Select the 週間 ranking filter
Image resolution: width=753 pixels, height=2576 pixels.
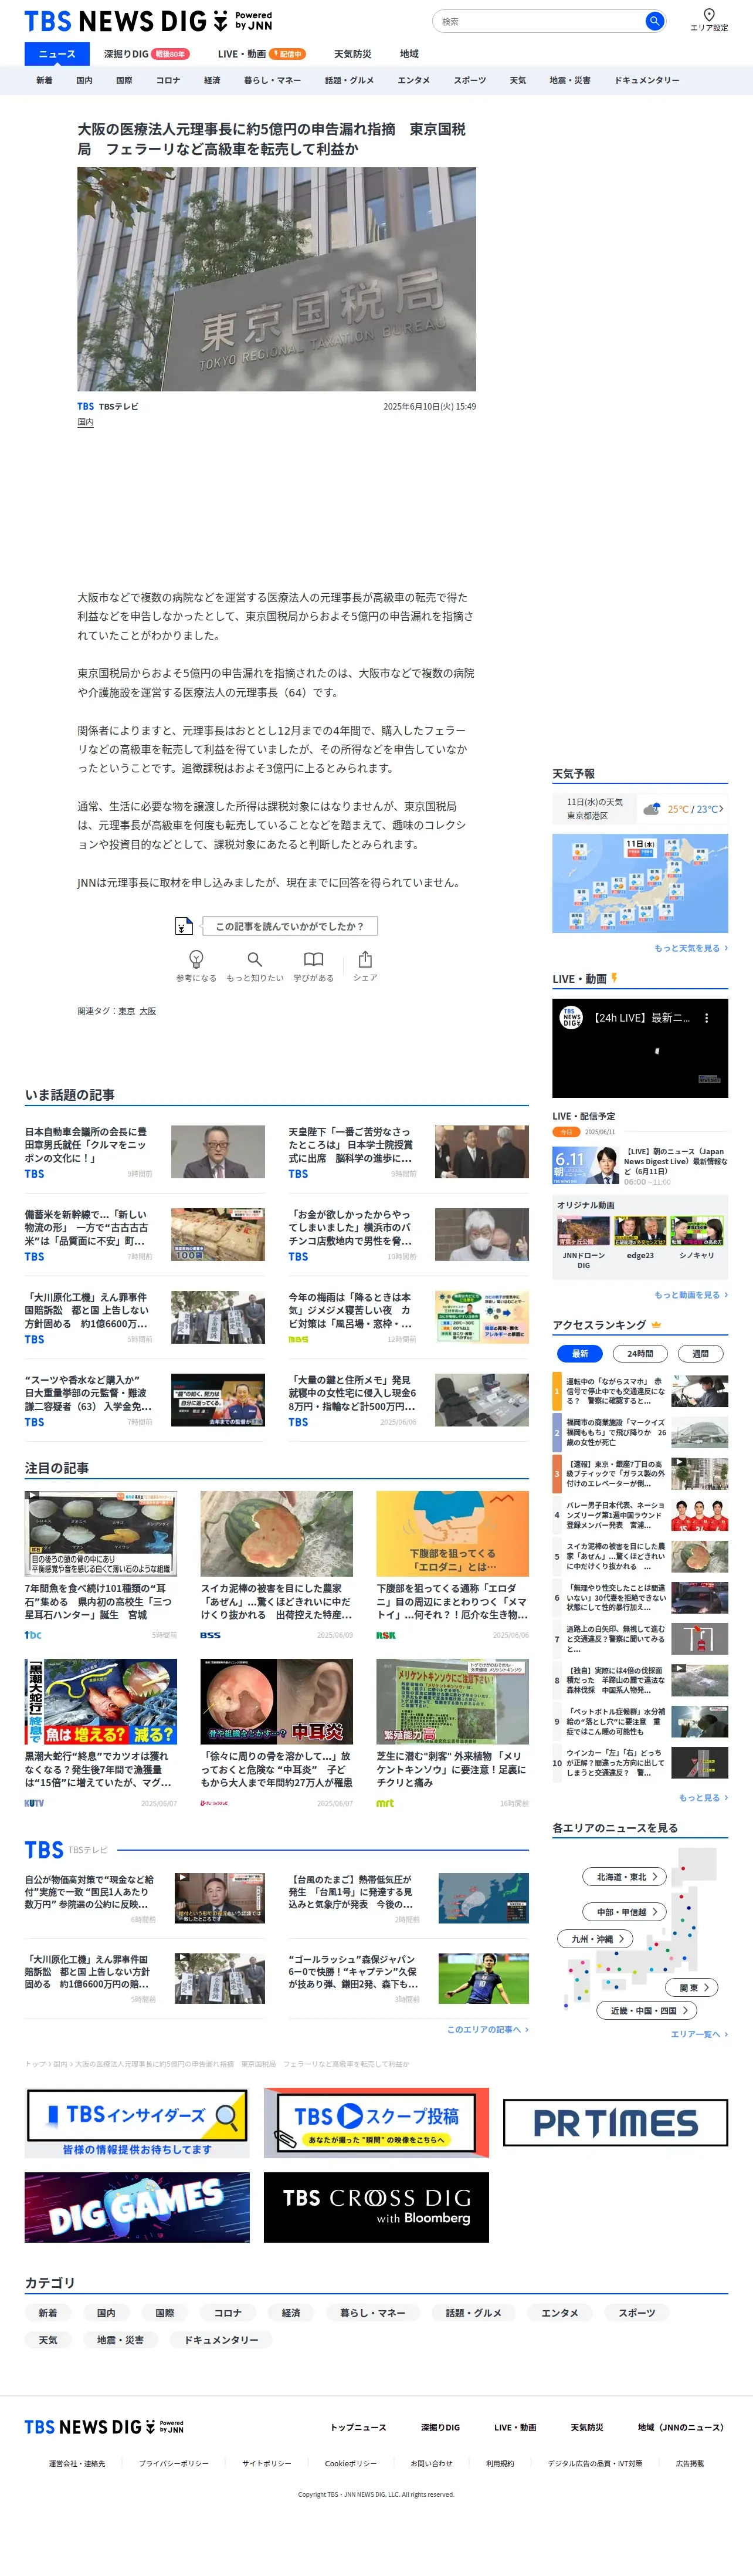pyautogui.click(x=700, y=1354)
